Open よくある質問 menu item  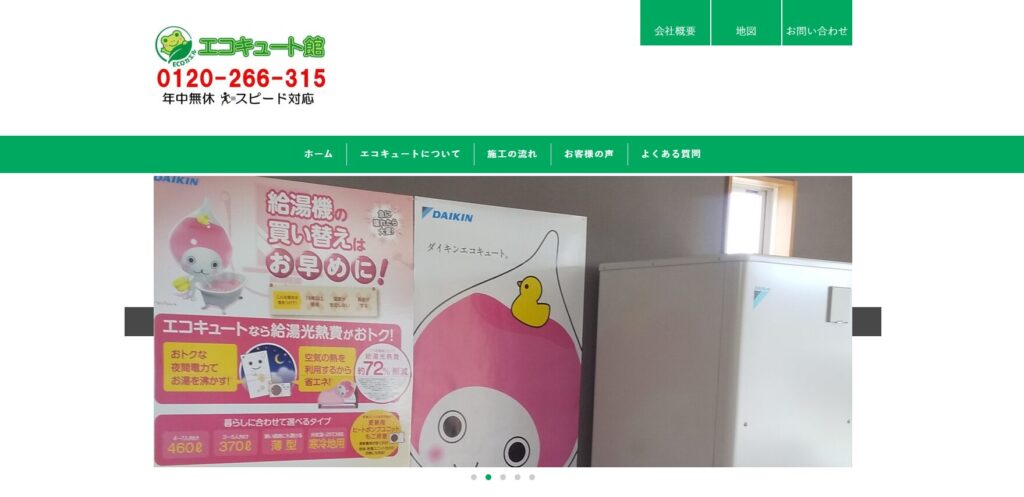[x=671, y=154]
